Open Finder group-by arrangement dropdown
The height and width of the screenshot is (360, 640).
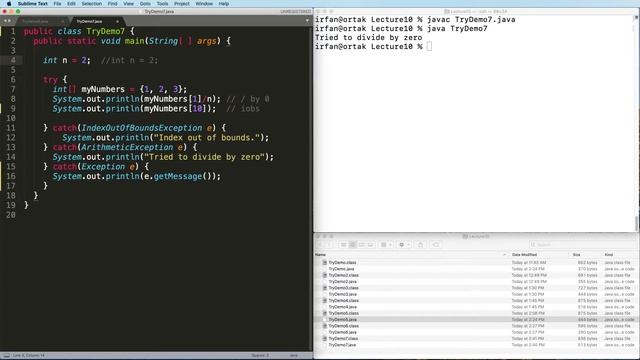click(386, 245)
